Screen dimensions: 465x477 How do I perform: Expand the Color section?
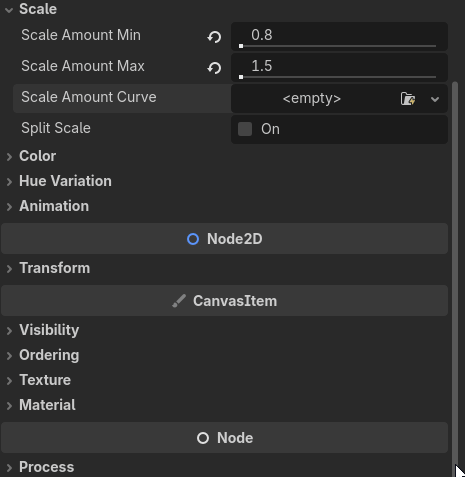pos(9,156)
